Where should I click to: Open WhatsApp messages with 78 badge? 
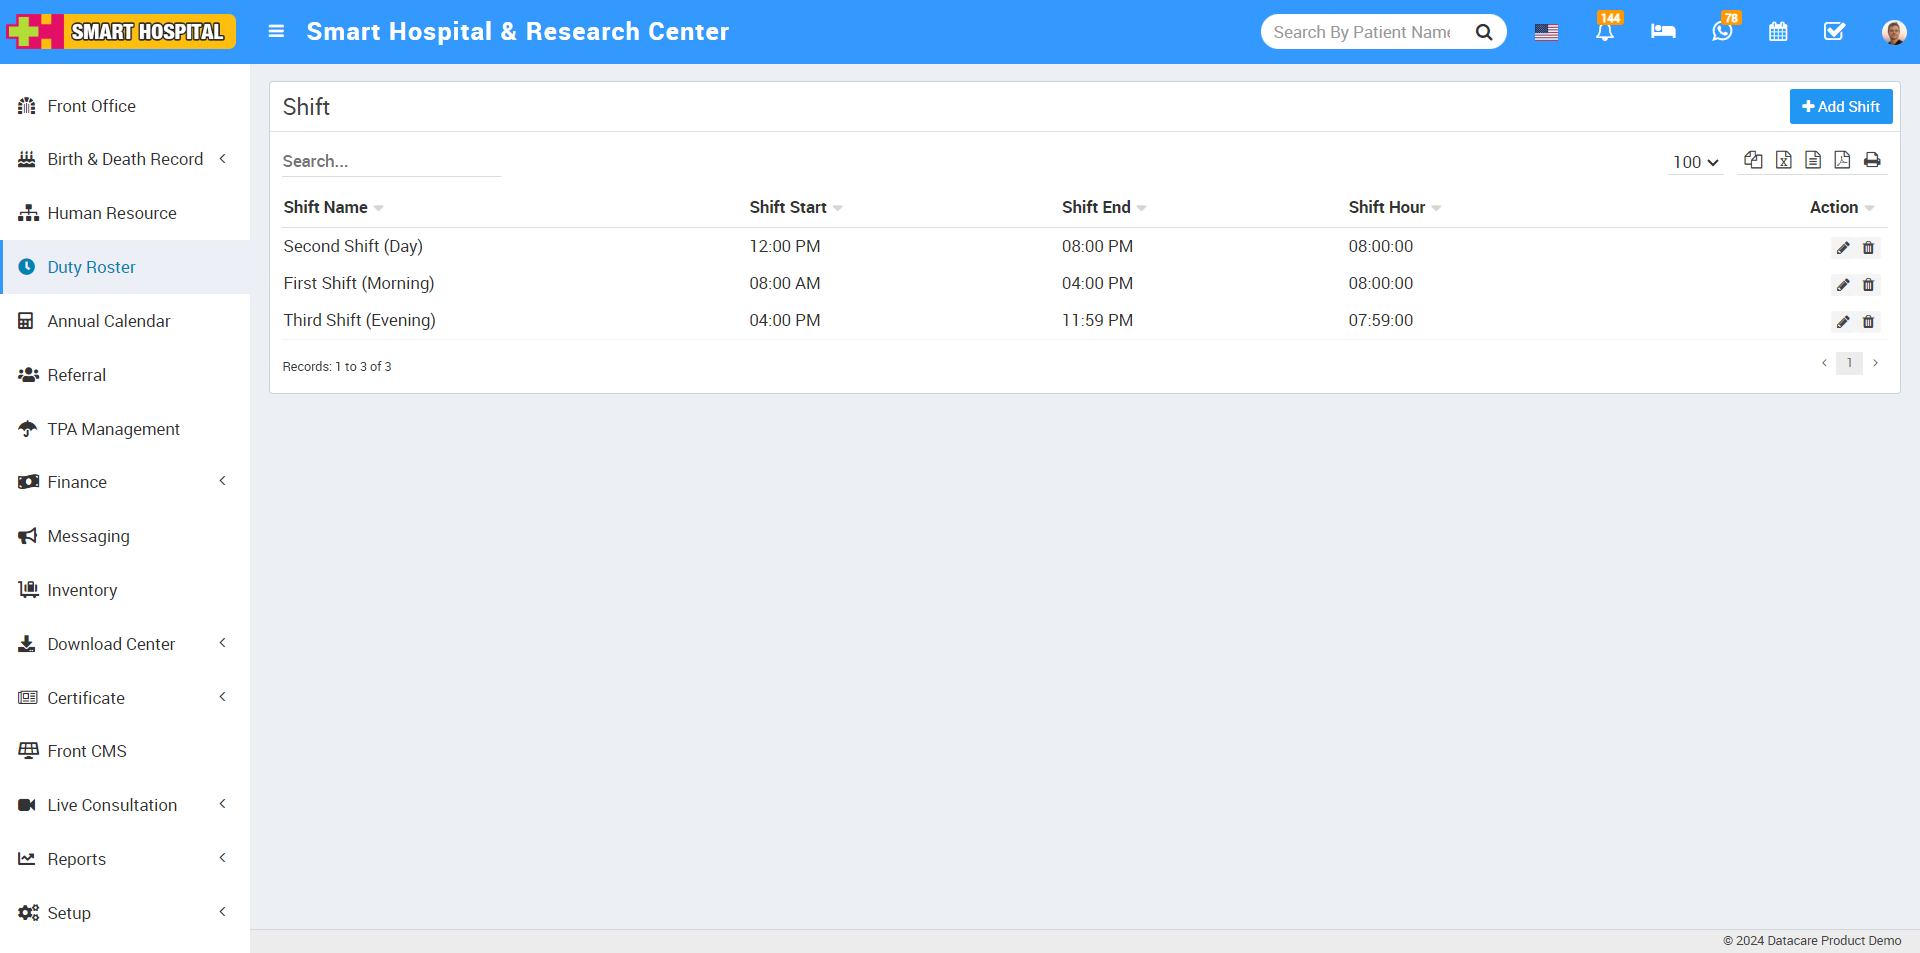1722,32
